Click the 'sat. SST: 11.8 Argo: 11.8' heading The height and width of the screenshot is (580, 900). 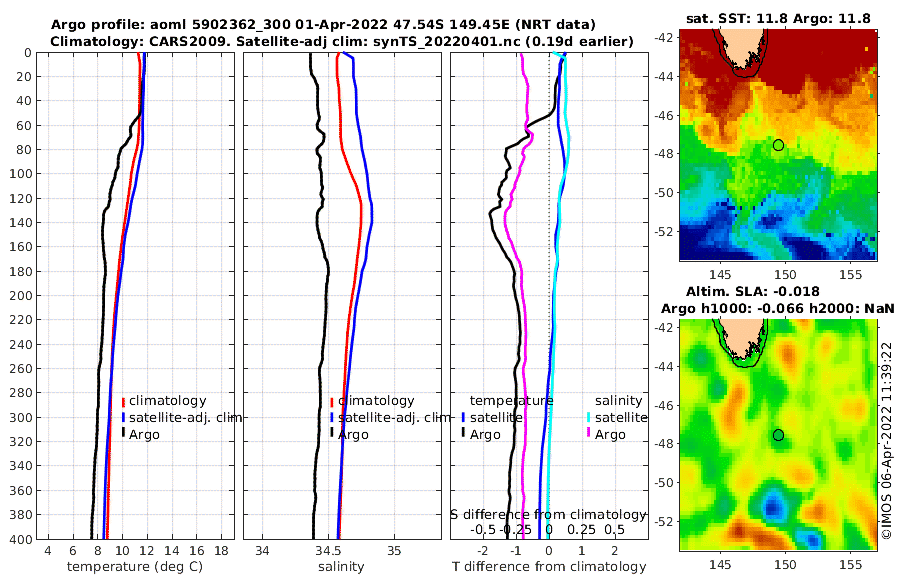(778, 19)
